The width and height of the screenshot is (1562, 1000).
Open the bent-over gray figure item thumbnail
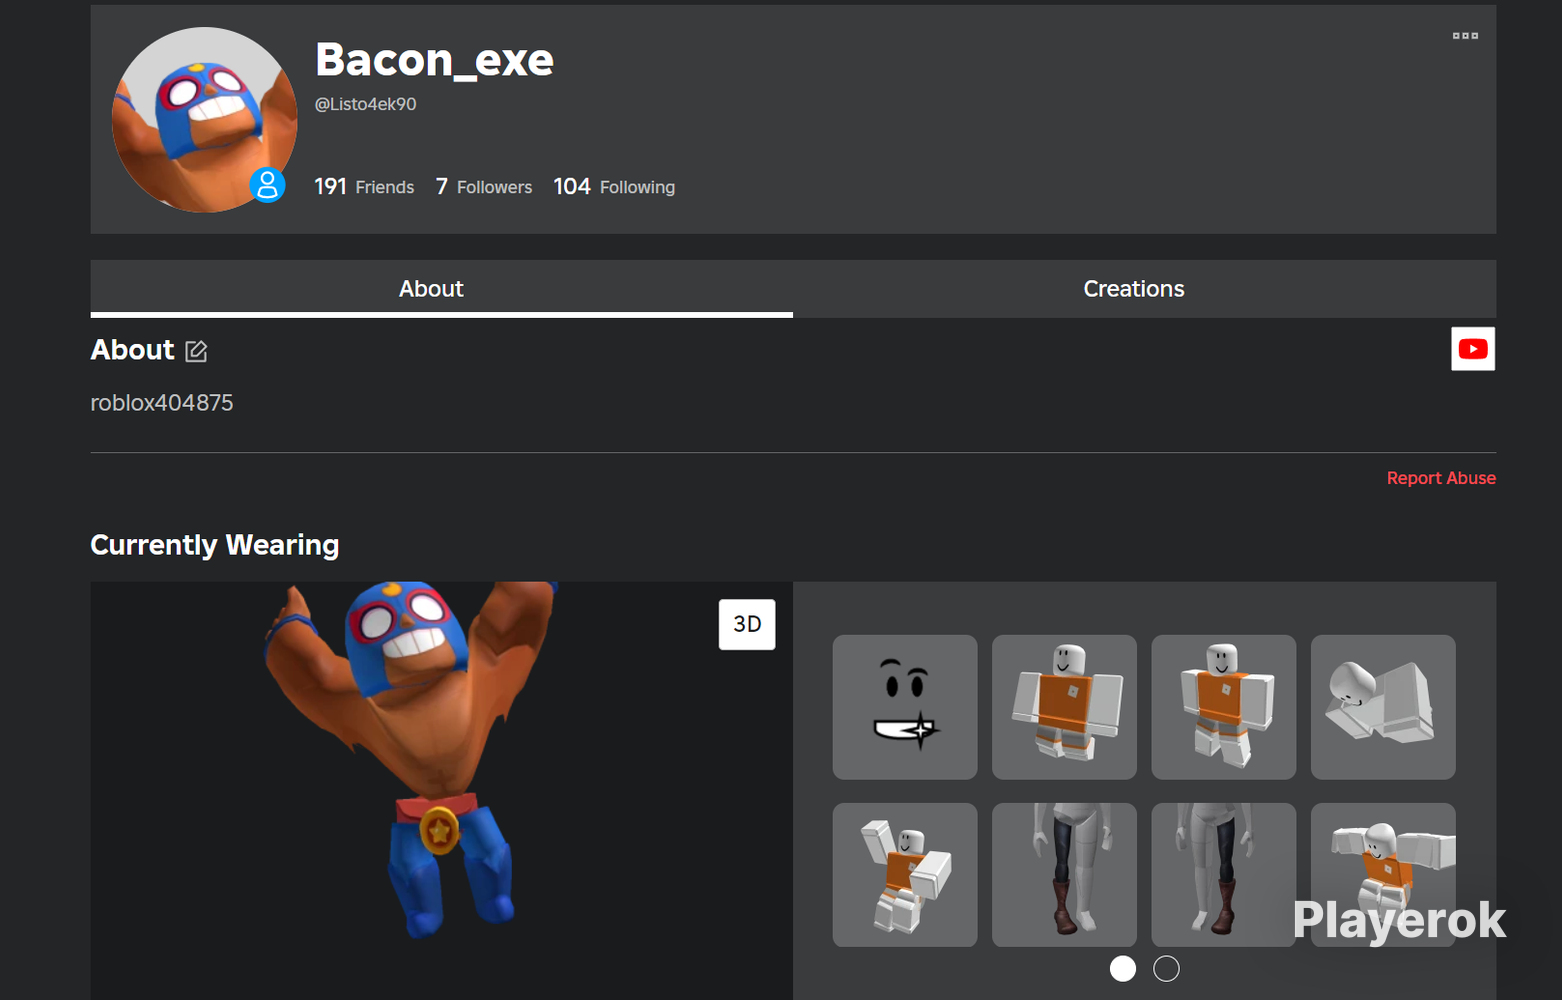(x=1383, y=707)
